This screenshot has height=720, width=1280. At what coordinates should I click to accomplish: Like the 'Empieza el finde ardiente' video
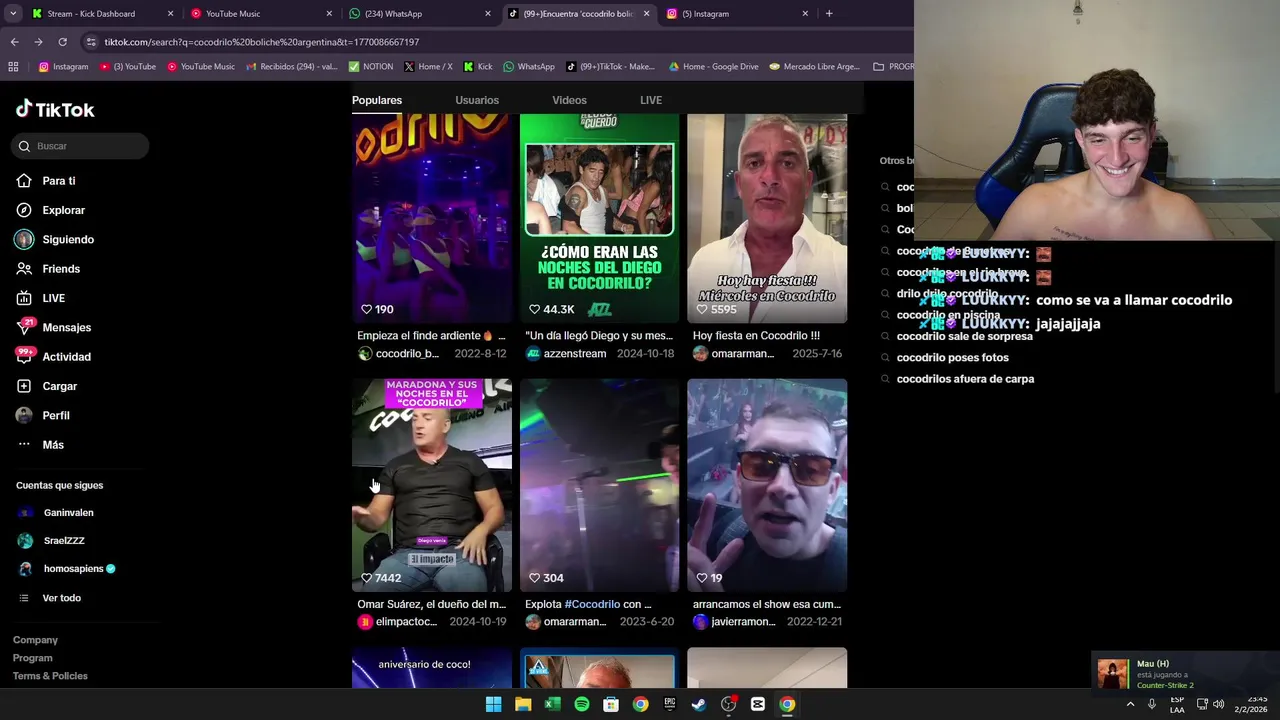[367, 310]
